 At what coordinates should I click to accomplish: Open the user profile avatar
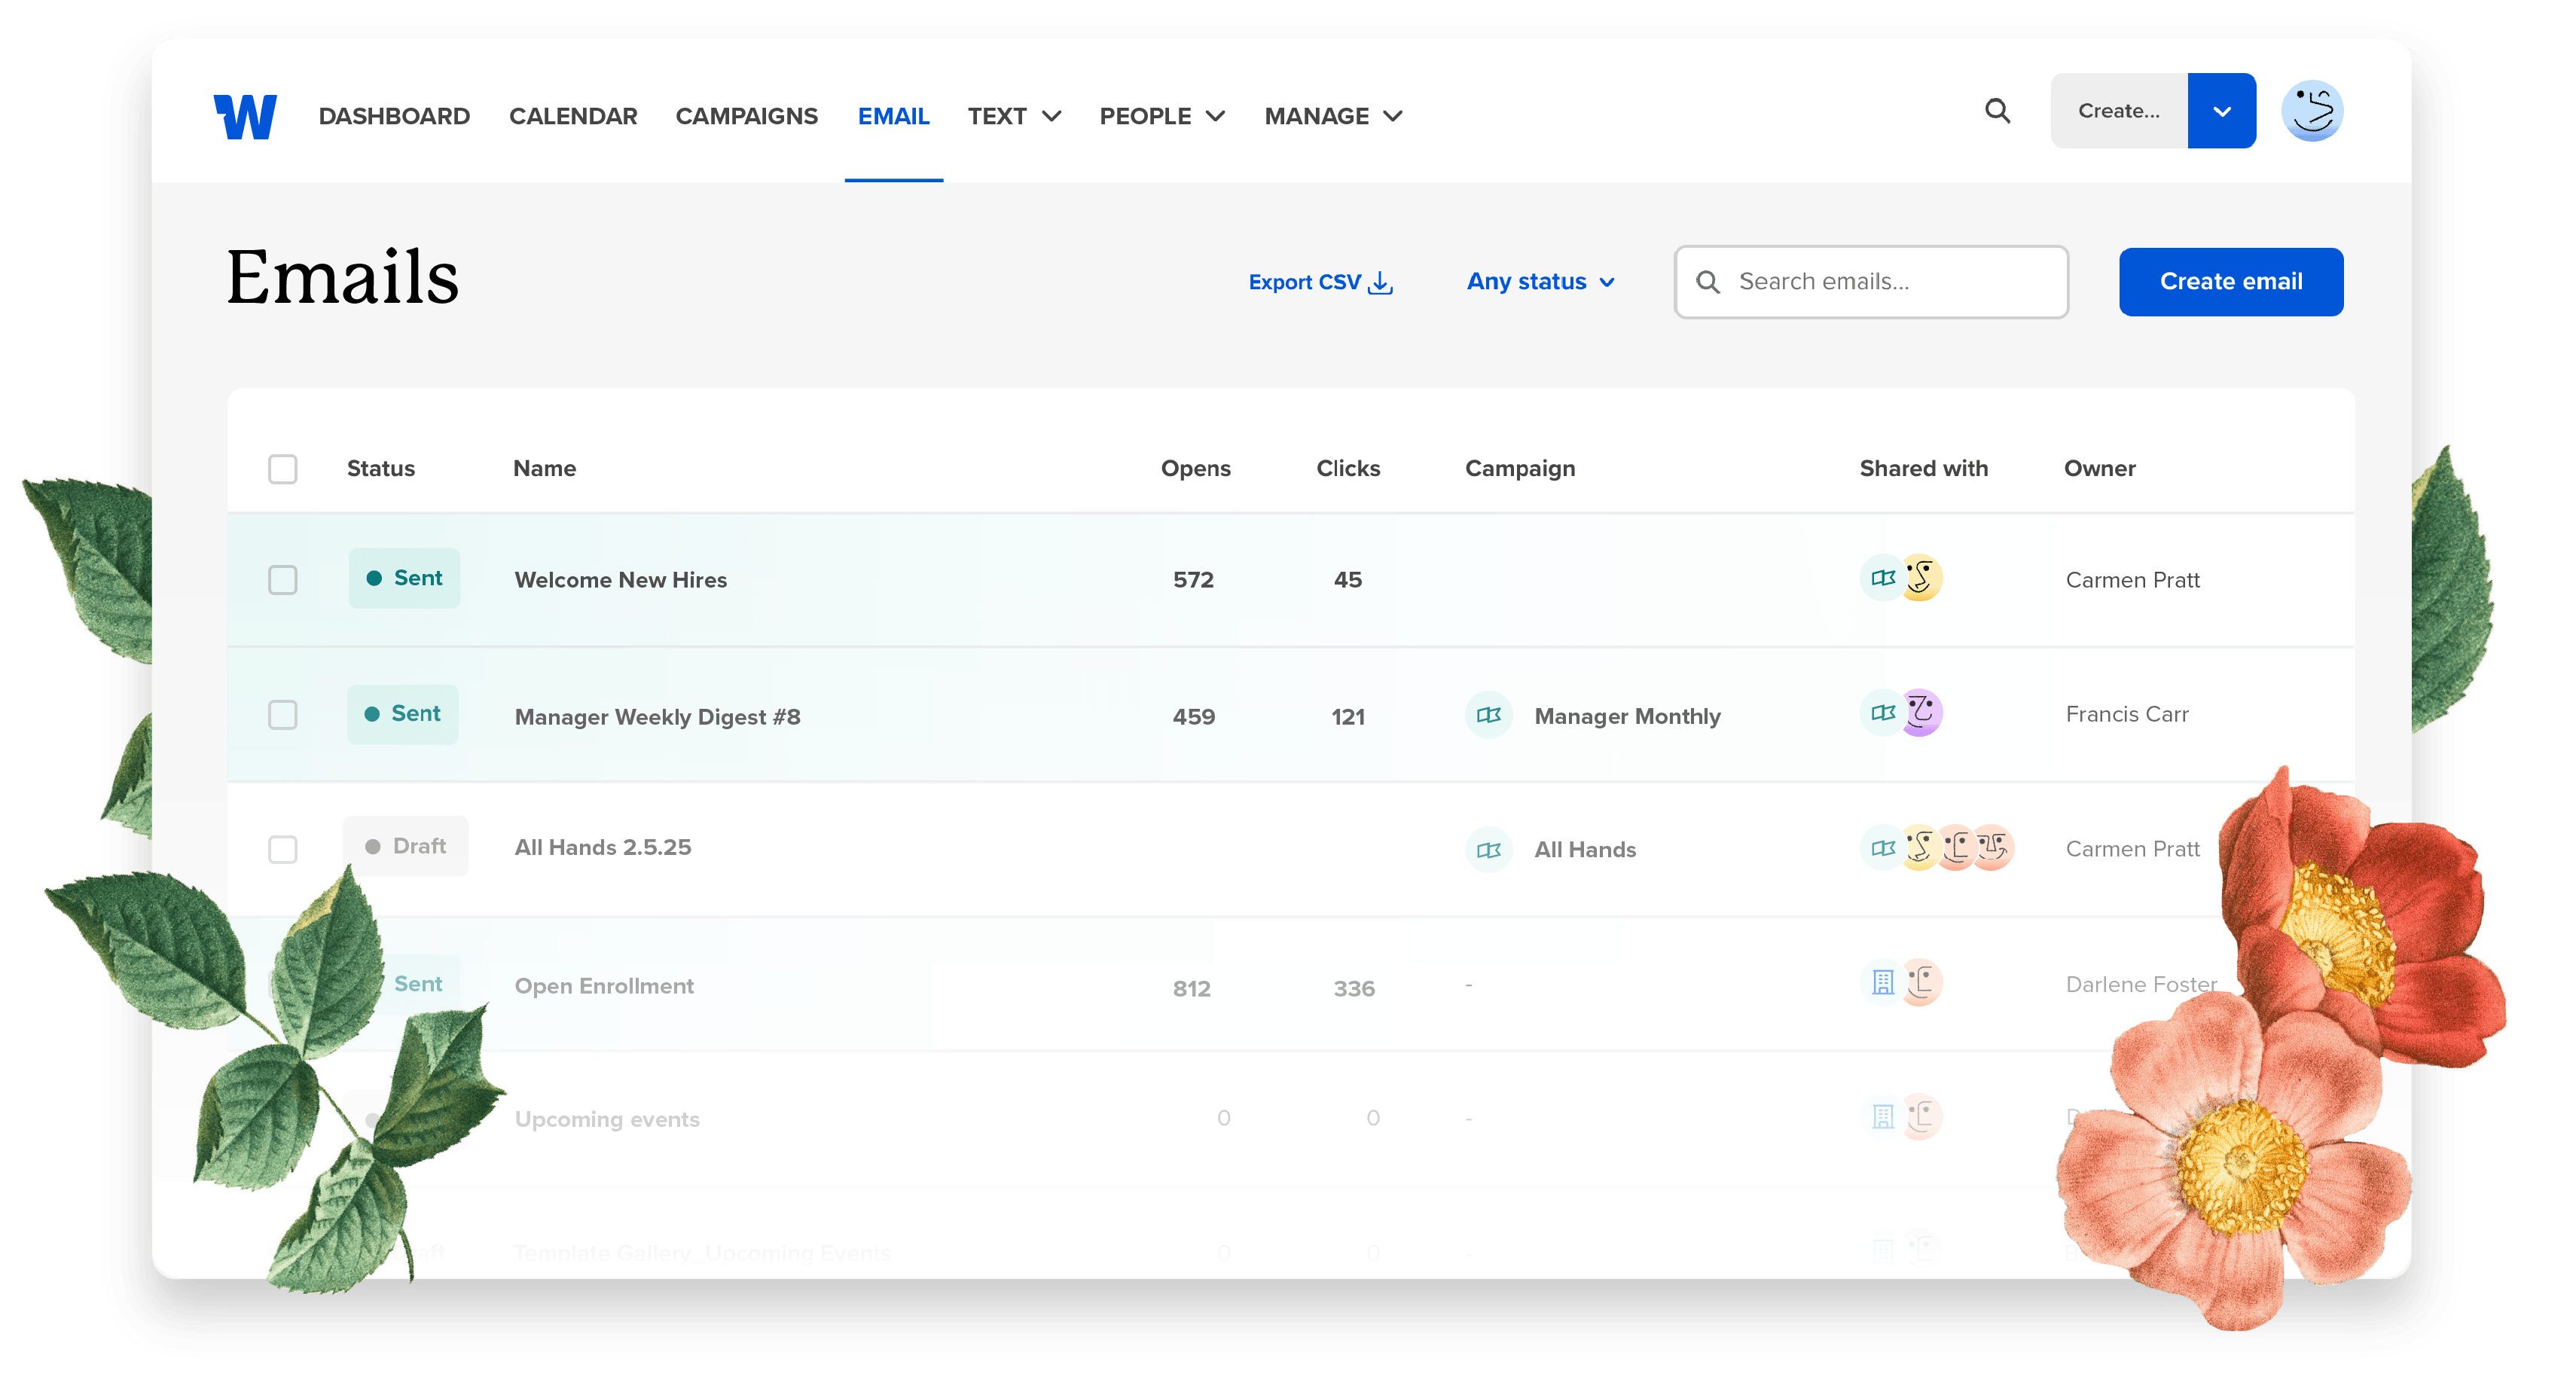tap(2311, 111)
